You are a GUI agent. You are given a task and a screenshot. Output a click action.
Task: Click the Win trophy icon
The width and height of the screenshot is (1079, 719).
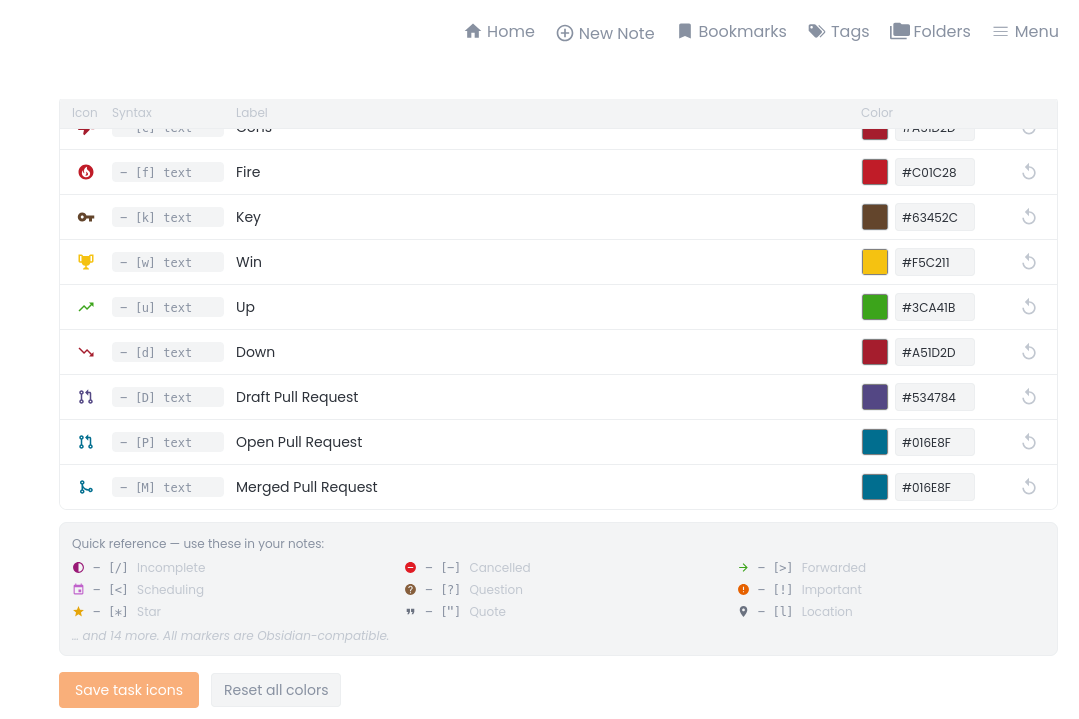click(x=86, y=262)
